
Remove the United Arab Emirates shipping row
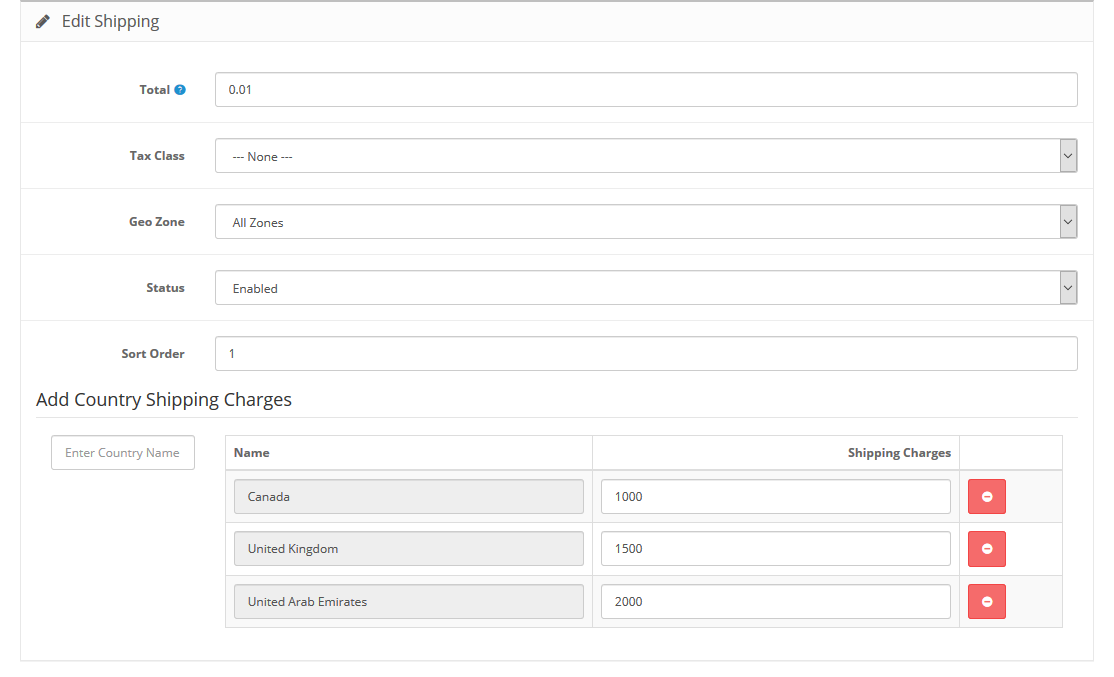point(987,602)
